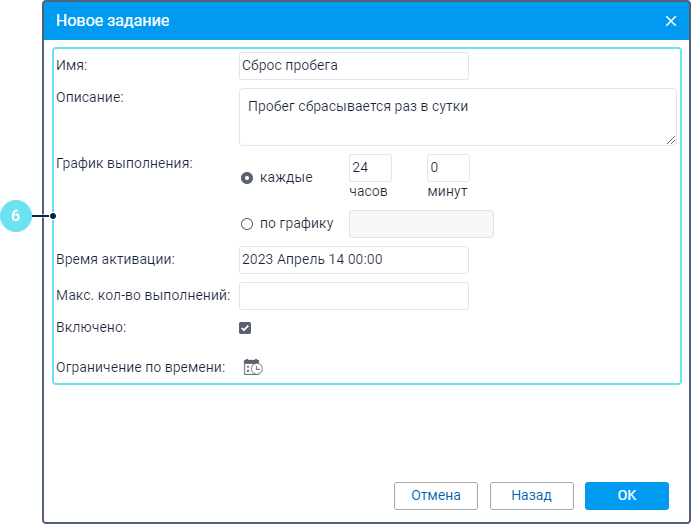Click the 'Включено' label text
691x524 pixels.
point(92,326)
